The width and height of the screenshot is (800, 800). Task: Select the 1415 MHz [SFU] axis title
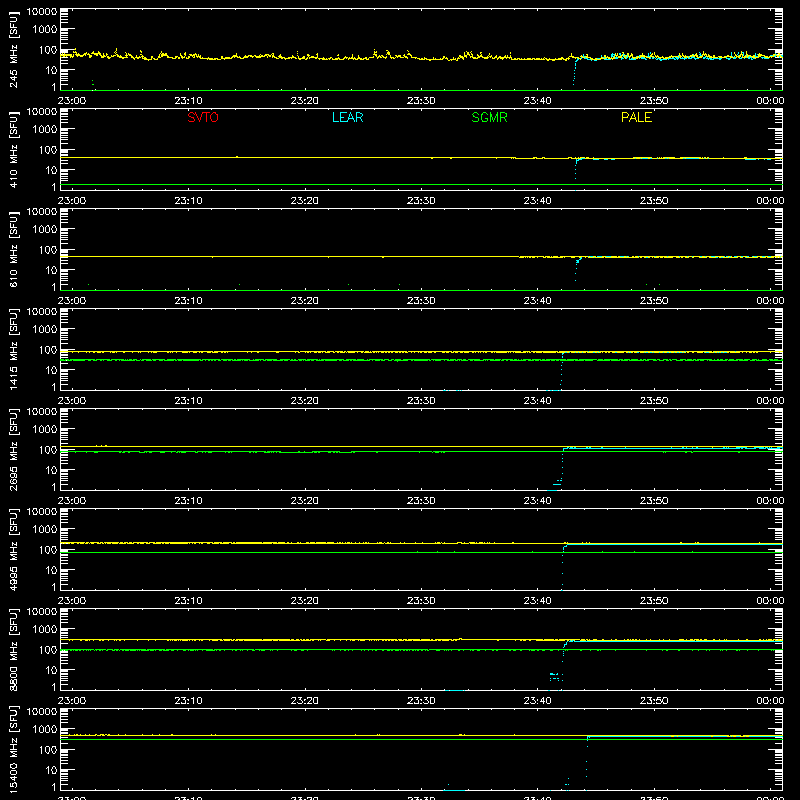pos(13,349)
